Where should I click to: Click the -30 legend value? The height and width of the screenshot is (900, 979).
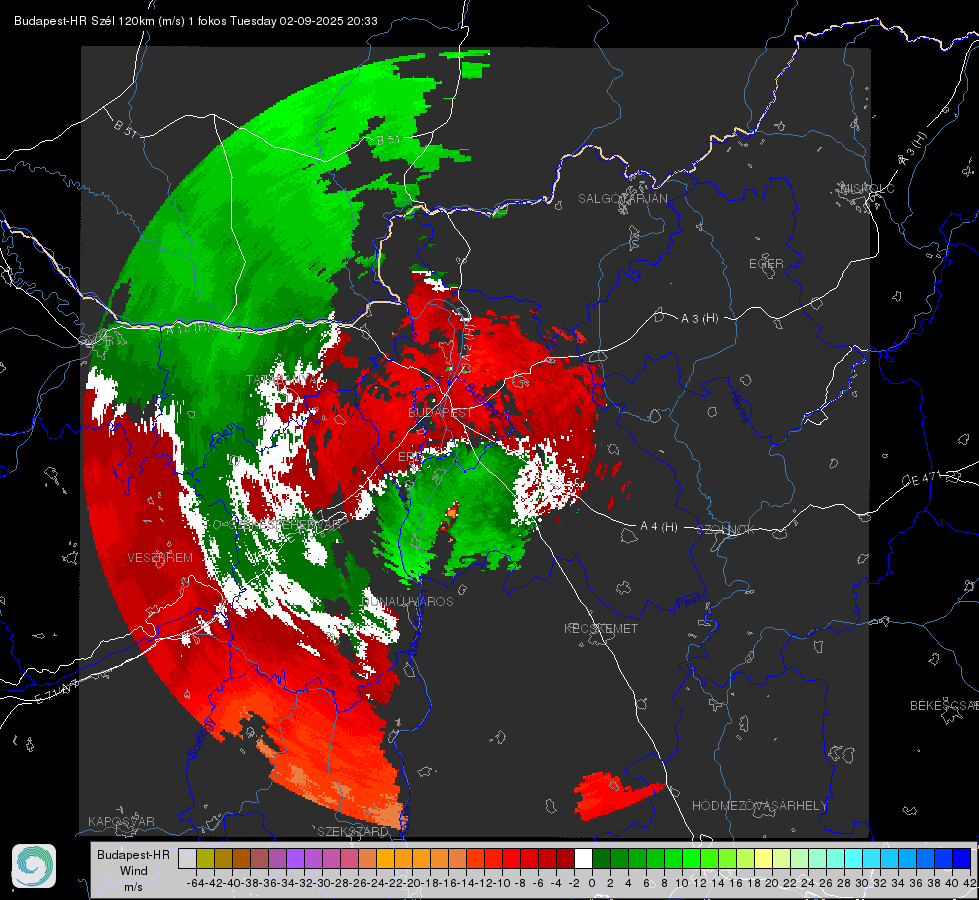(x=322, y=883)
